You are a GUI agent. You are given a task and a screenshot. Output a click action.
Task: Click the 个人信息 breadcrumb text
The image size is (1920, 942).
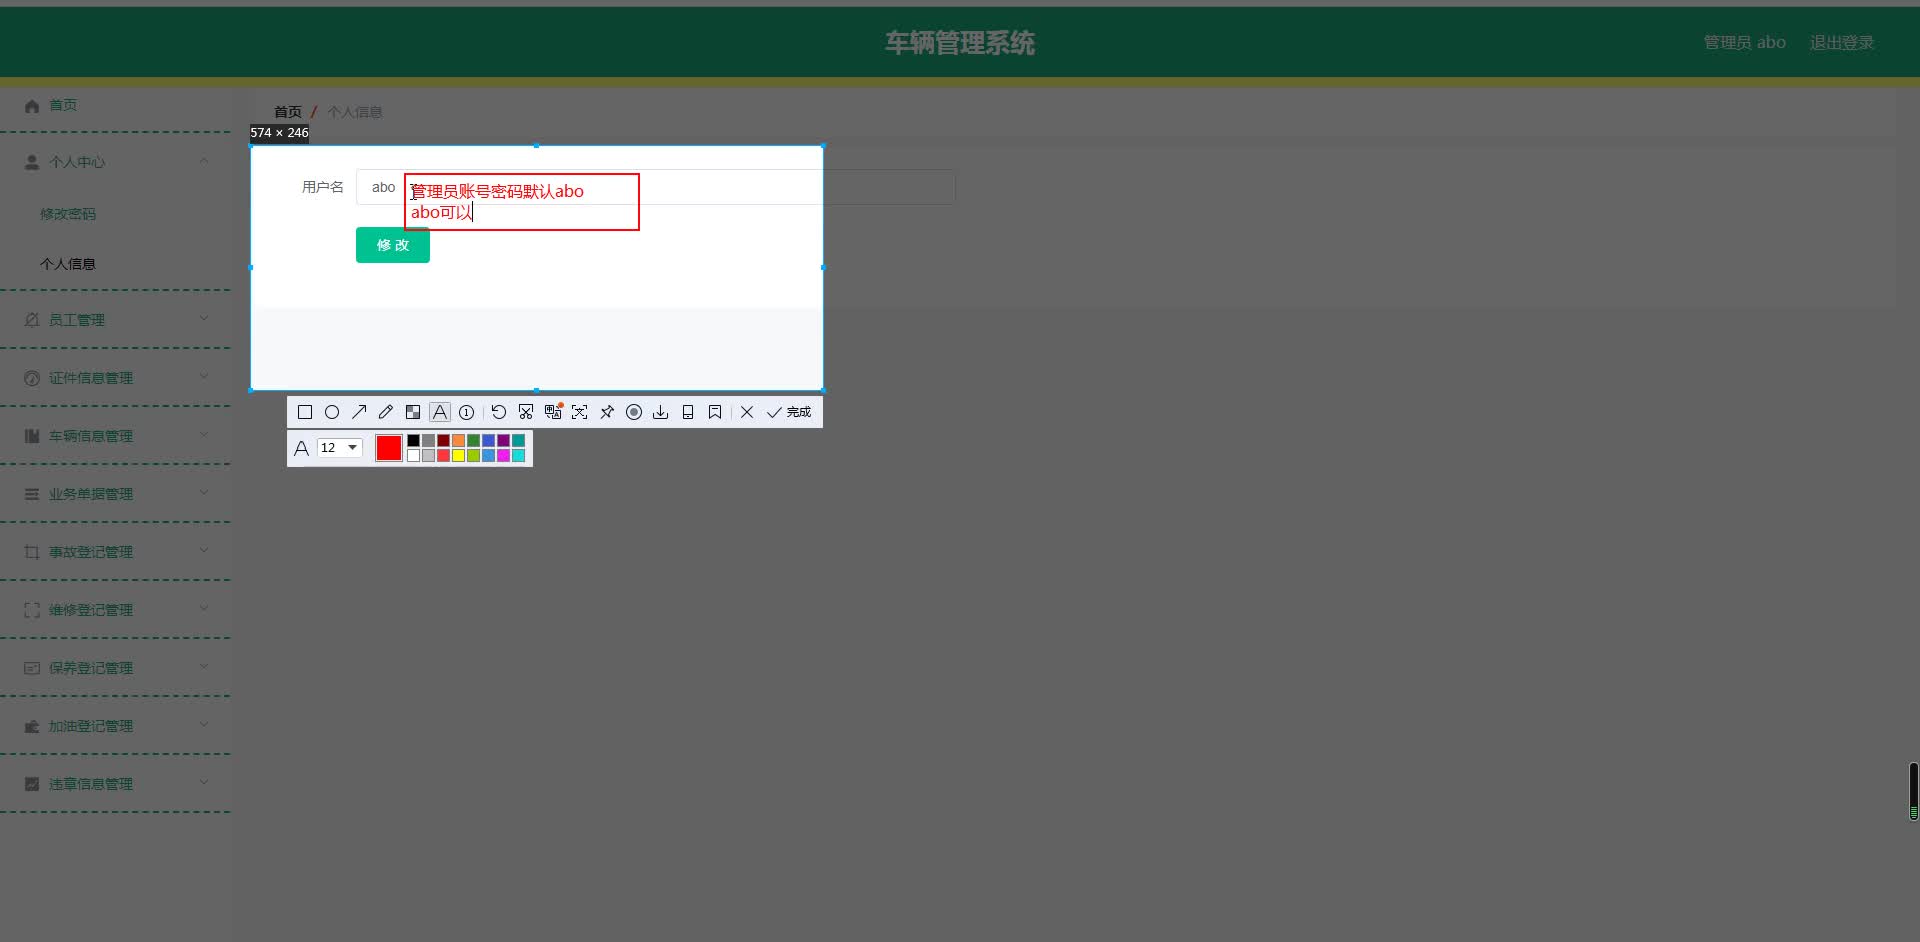(x=355, y=112)
